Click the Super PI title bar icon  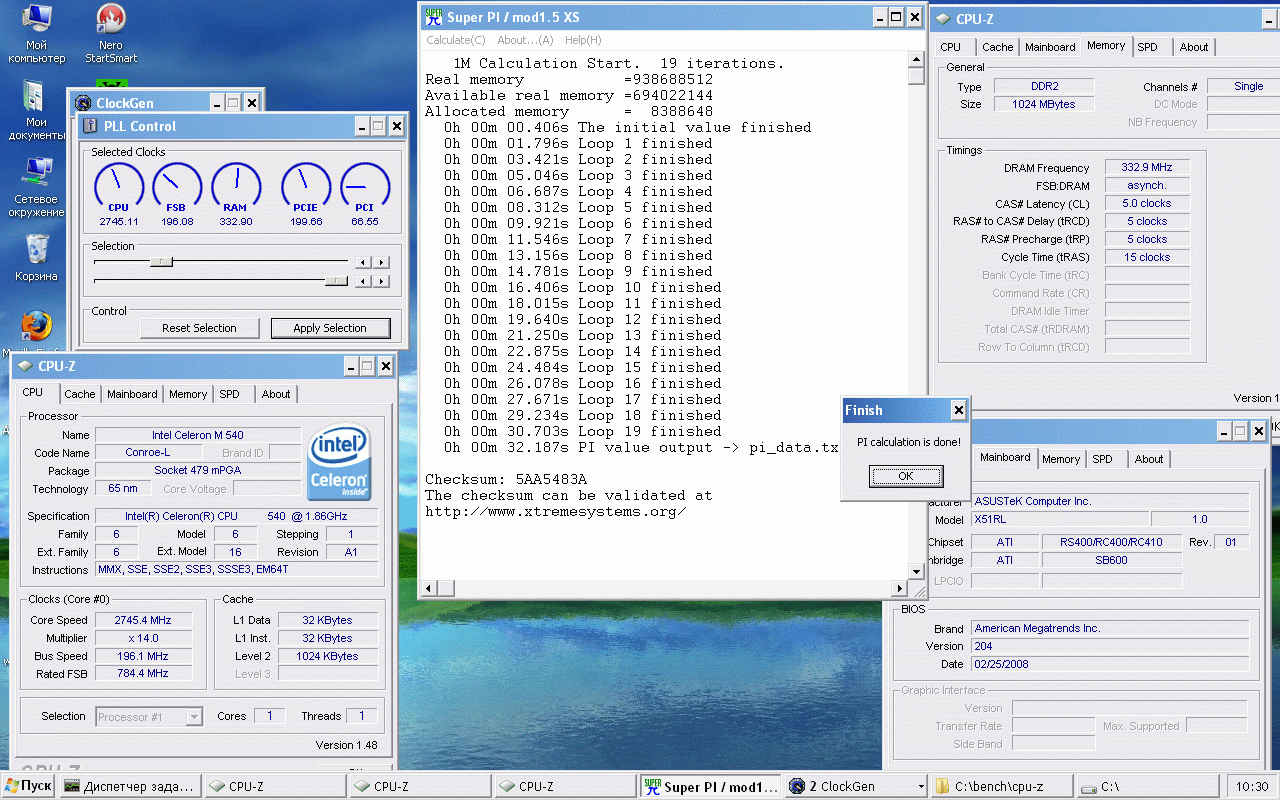[x=433, y=17]
